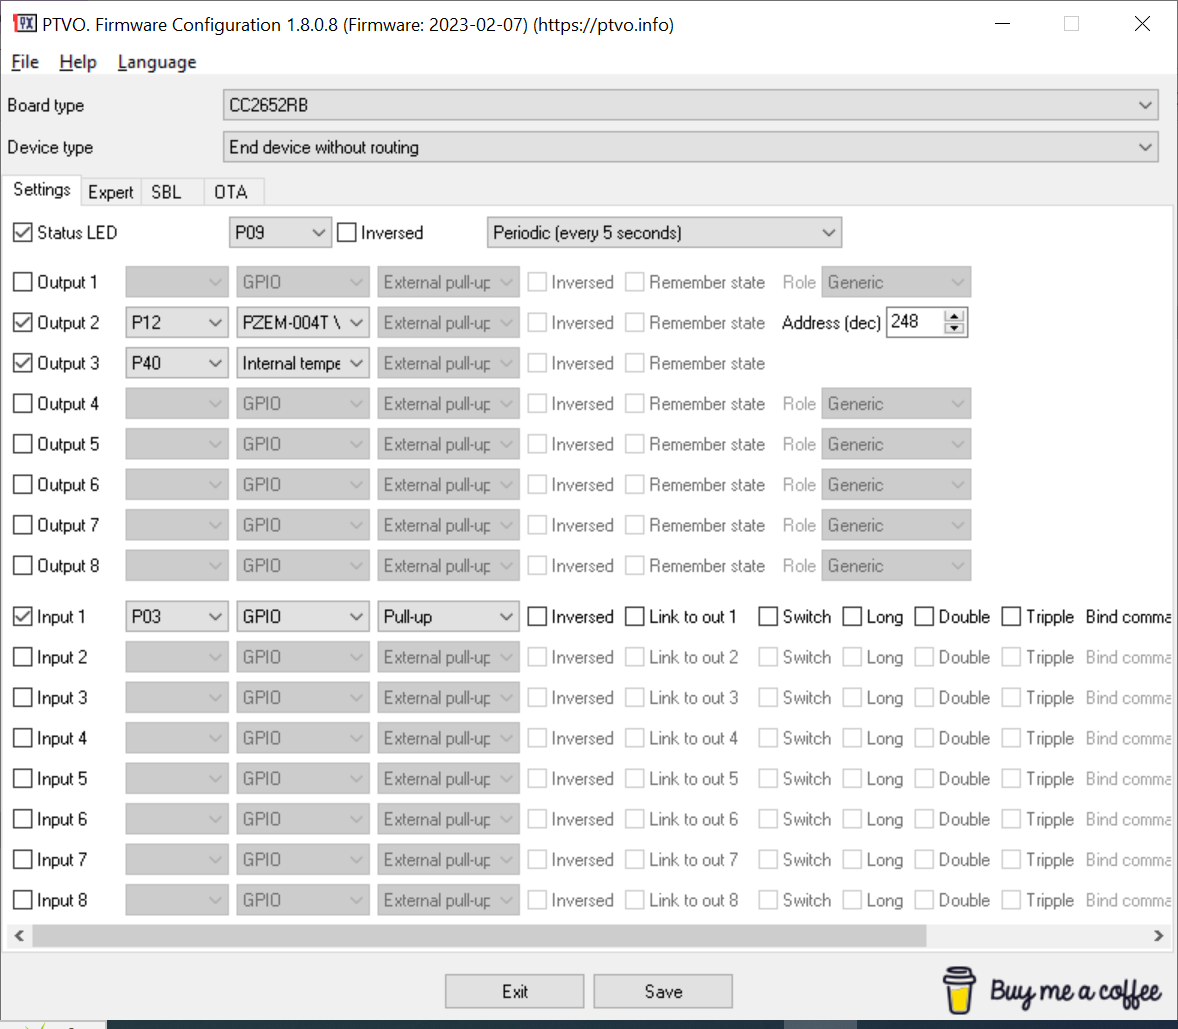Check Input 1 Link to out 1

point(635,617)
